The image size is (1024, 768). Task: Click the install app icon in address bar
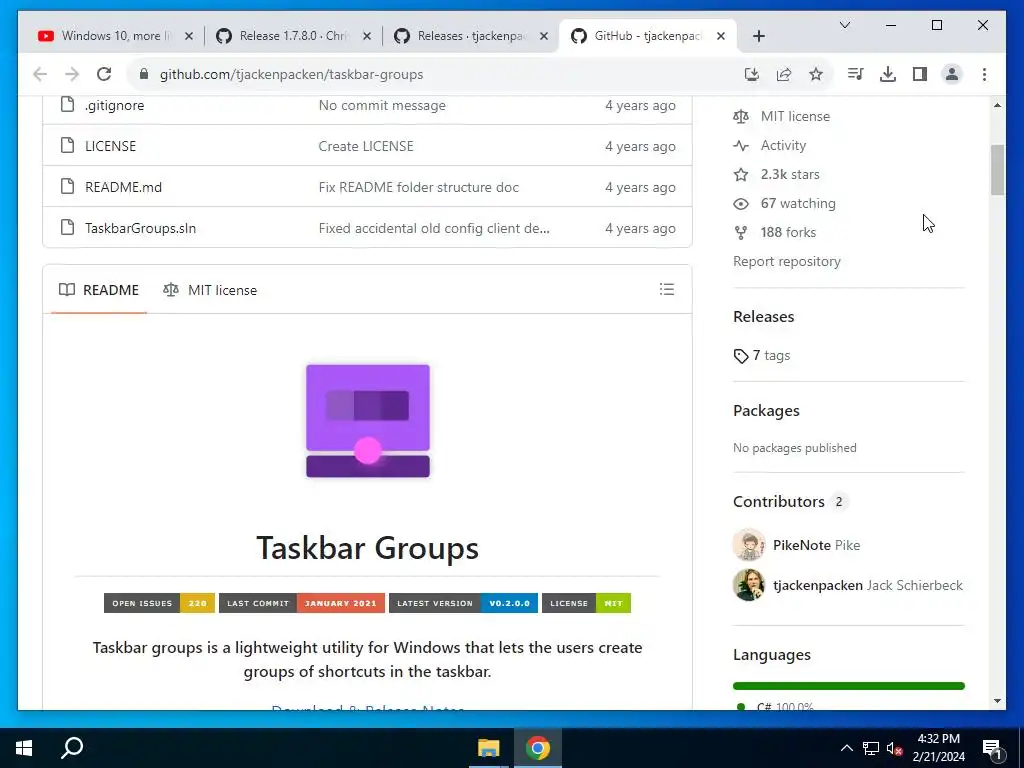point(752,74)
